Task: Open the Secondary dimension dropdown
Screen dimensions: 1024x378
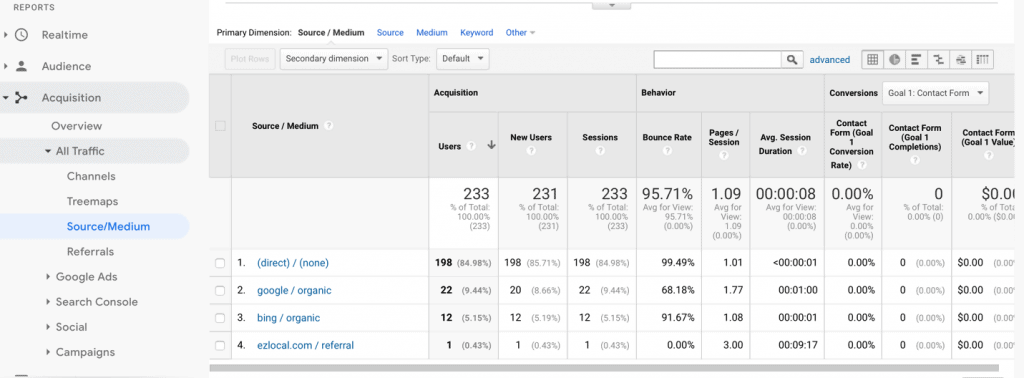Action: pos(334,59)
